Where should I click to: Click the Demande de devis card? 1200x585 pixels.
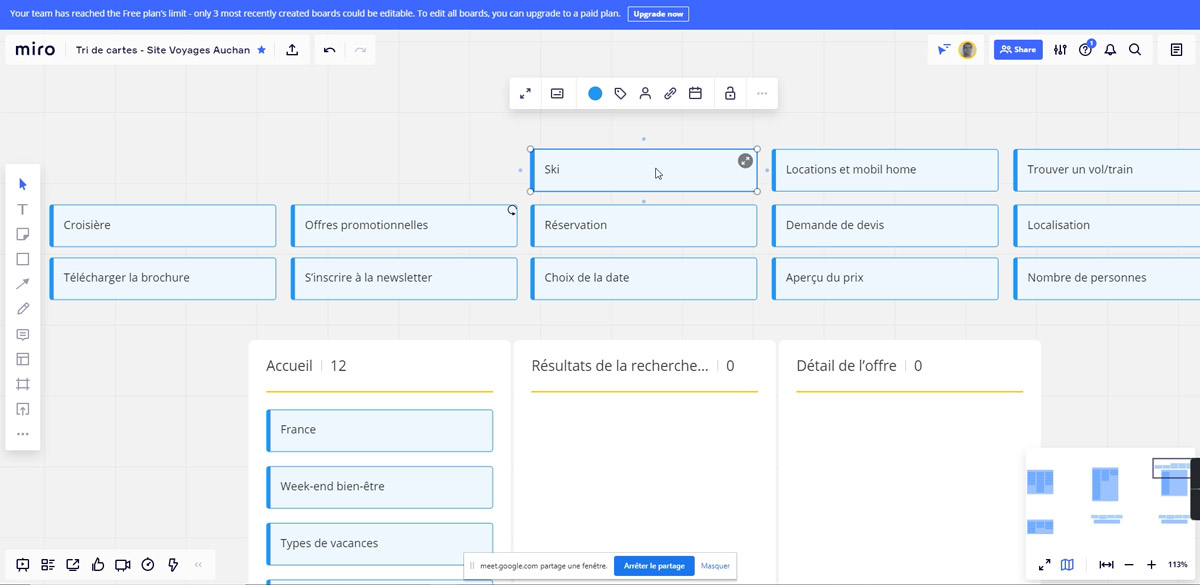885,225
